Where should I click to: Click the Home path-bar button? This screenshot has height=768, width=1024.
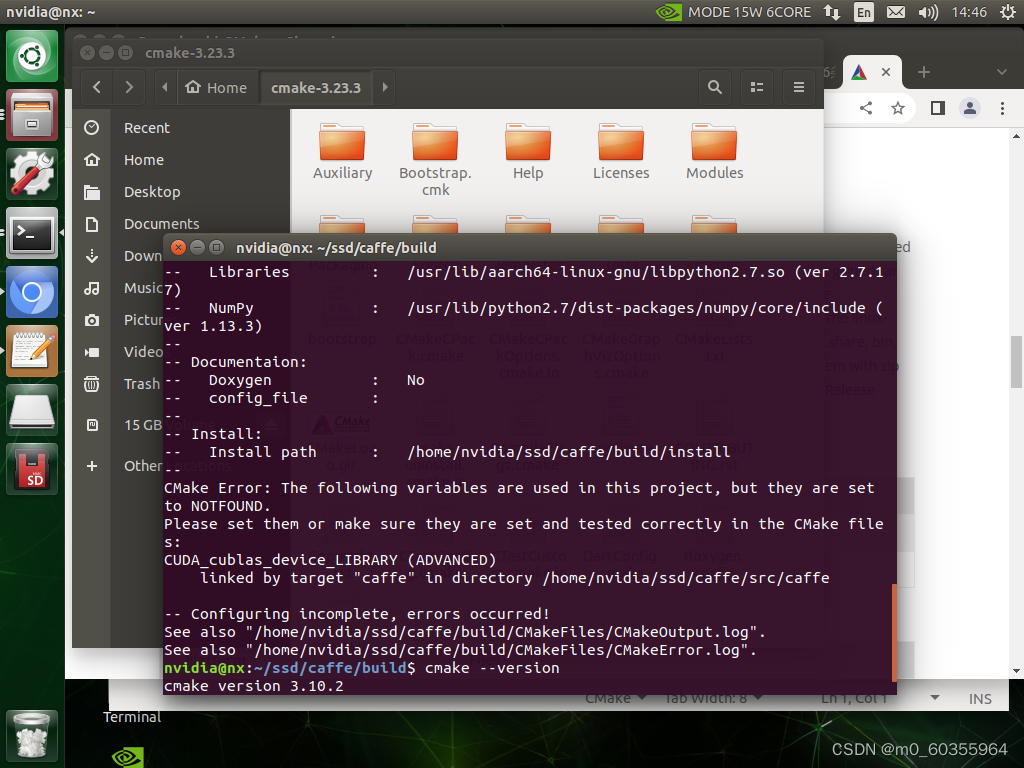217,87
